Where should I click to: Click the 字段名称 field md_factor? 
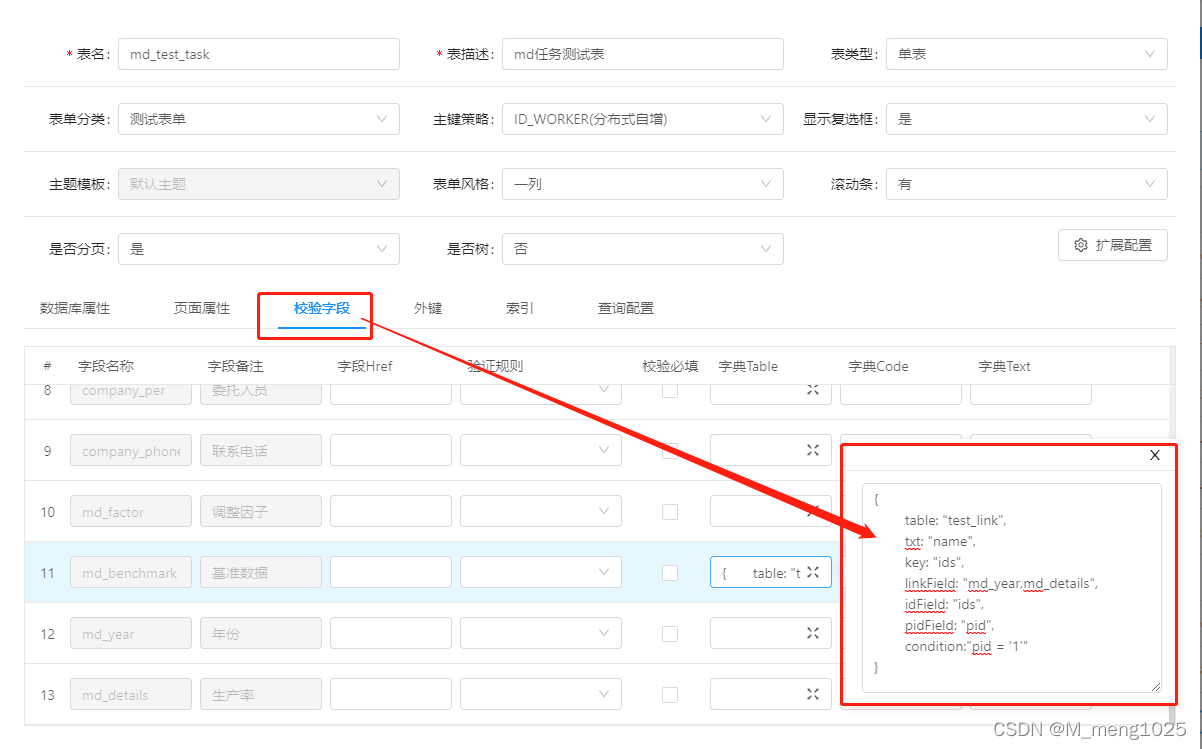coord(131,512)
